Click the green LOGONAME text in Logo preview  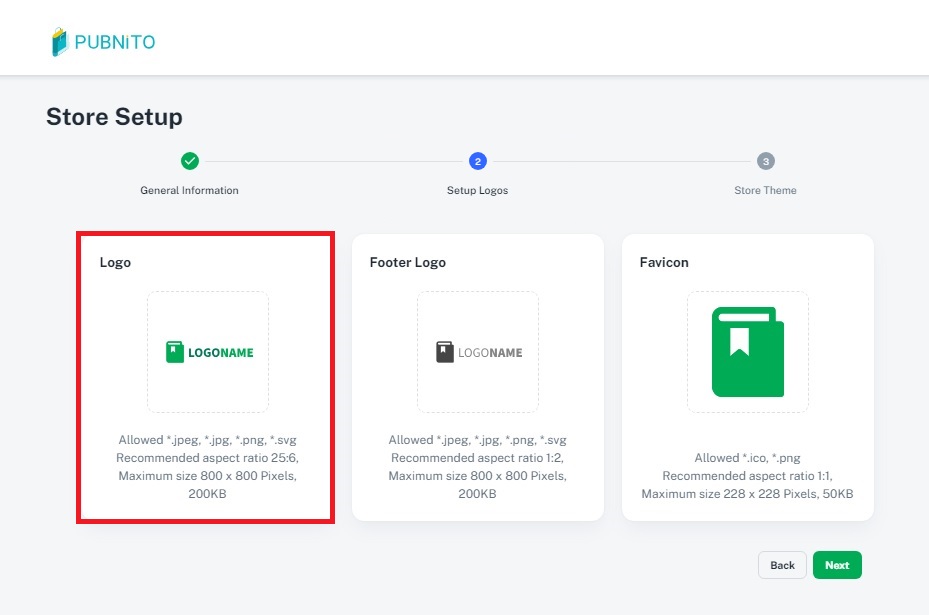[x=221, y=353]
